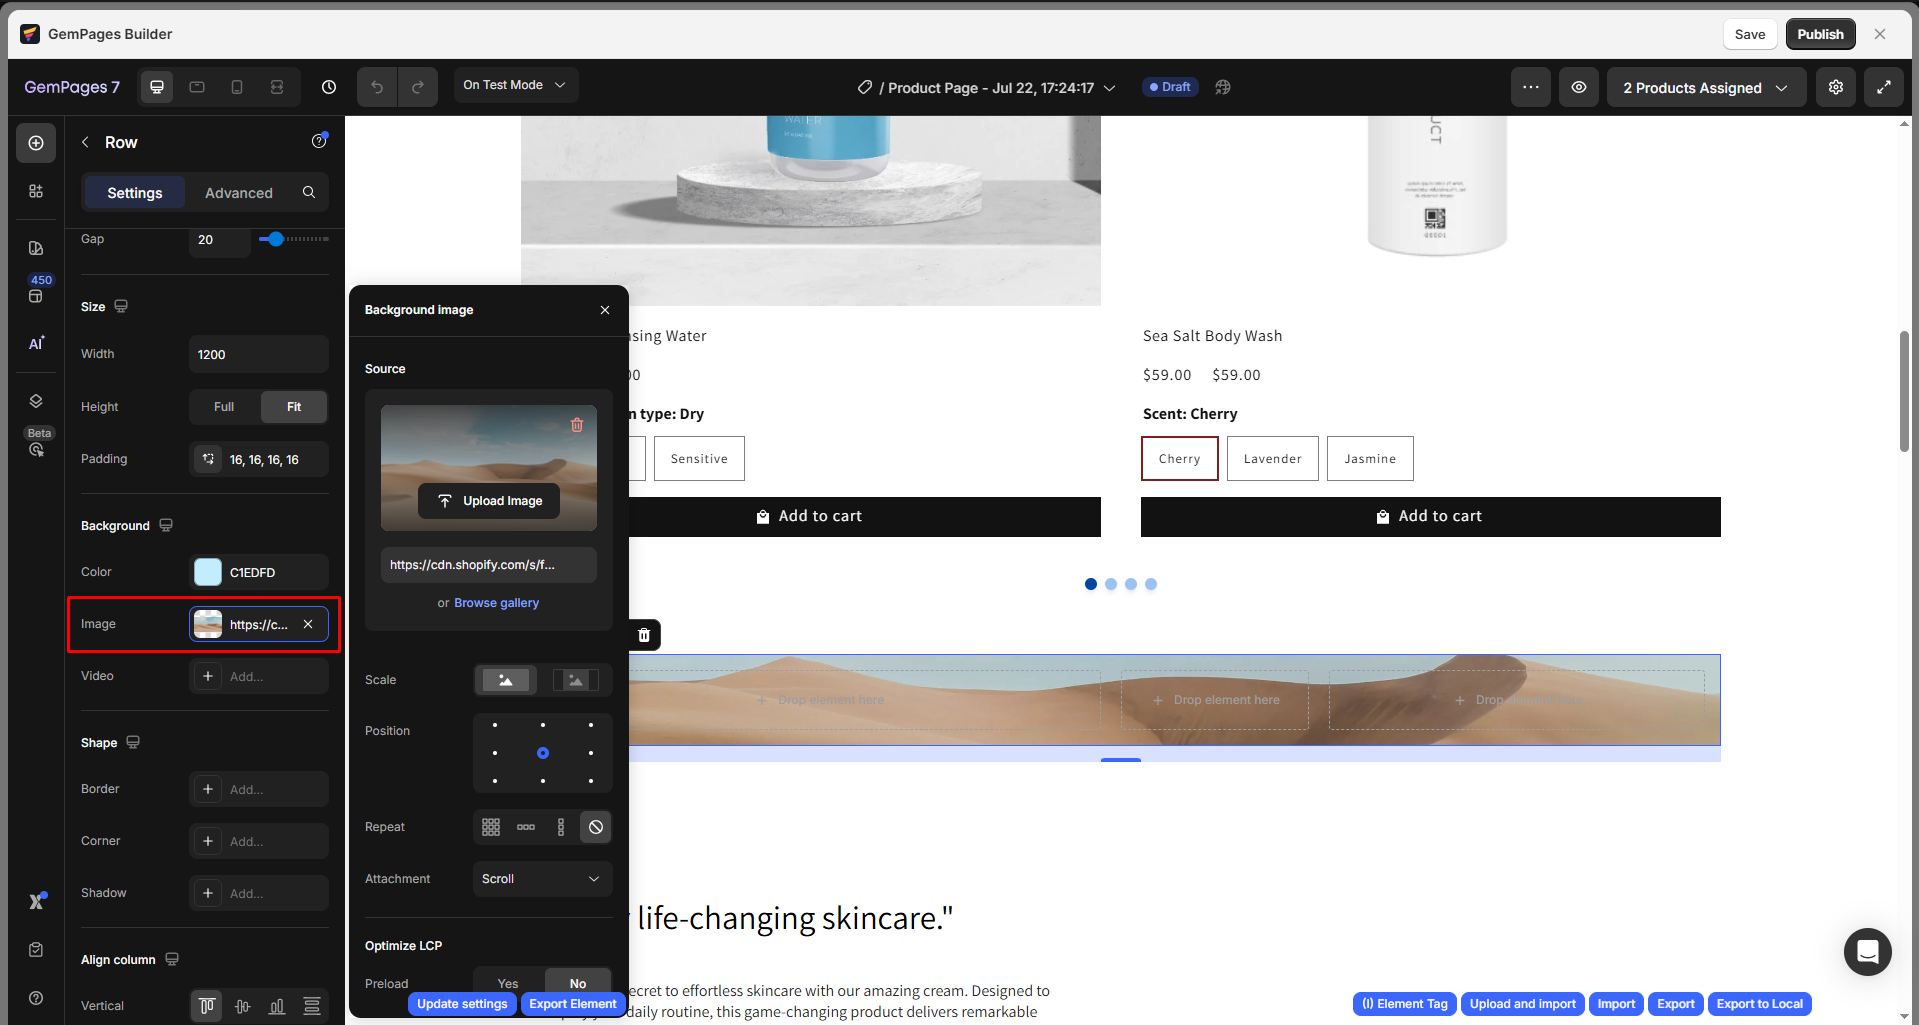Viewport: 1919px width, 1025px height.
Task: Set Height to Full
Action: [224, 407]
